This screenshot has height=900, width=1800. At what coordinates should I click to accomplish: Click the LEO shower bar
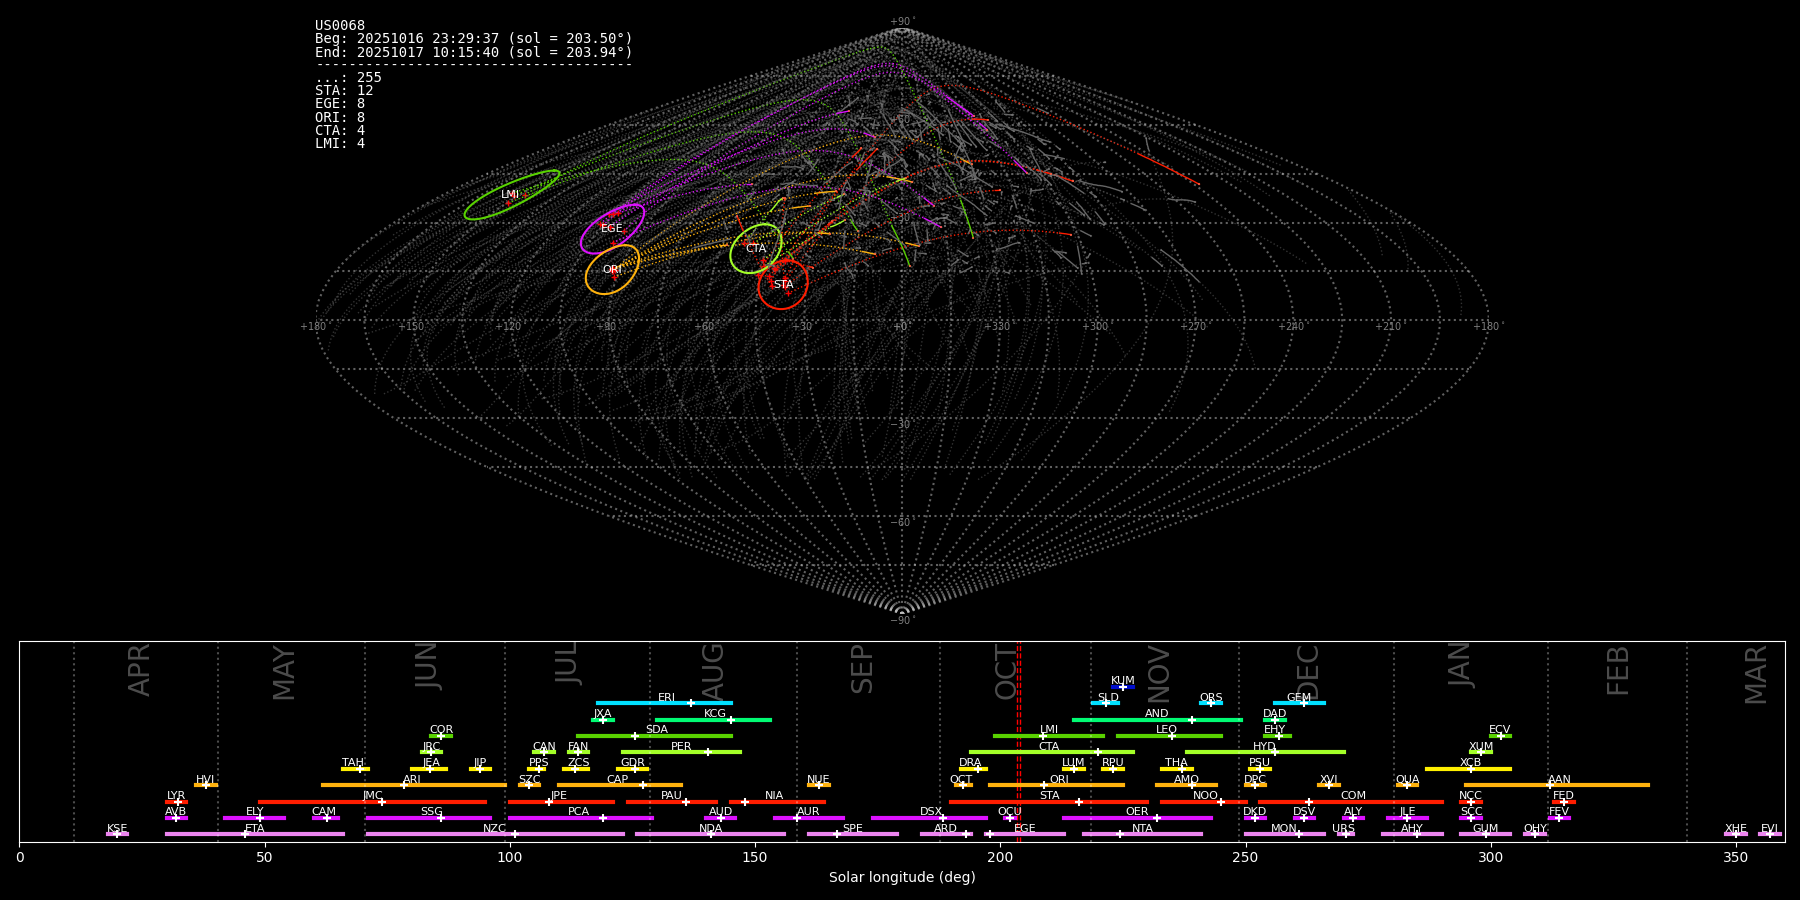(1169, 736)
